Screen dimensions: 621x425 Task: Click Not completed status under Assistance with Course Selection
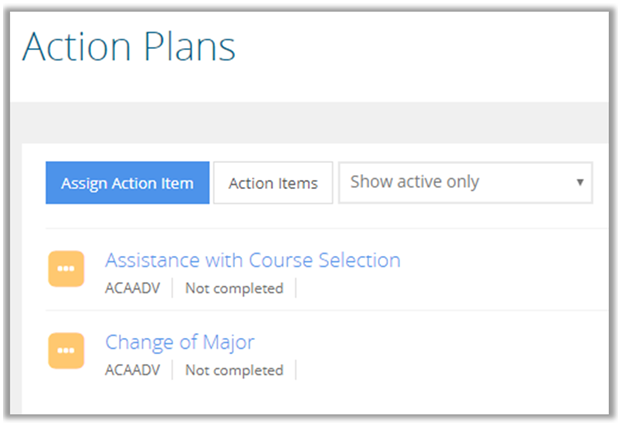pyautogui.click(x=234, y=288)
